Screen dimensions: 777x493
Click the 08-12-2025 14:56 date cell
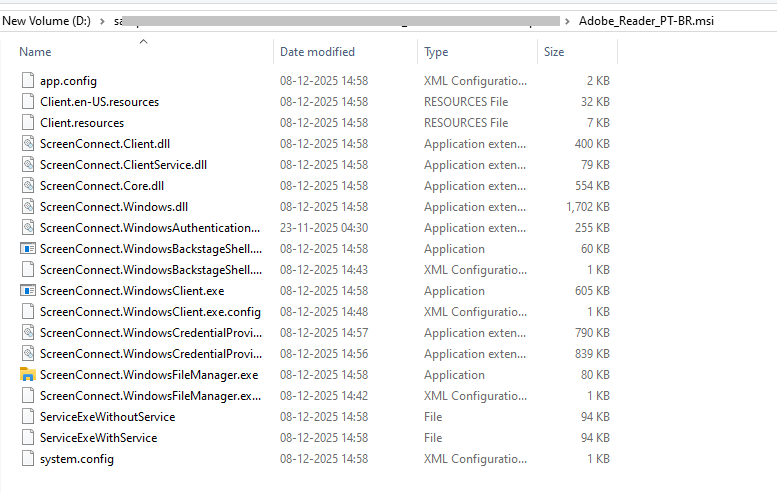(324, 353)
